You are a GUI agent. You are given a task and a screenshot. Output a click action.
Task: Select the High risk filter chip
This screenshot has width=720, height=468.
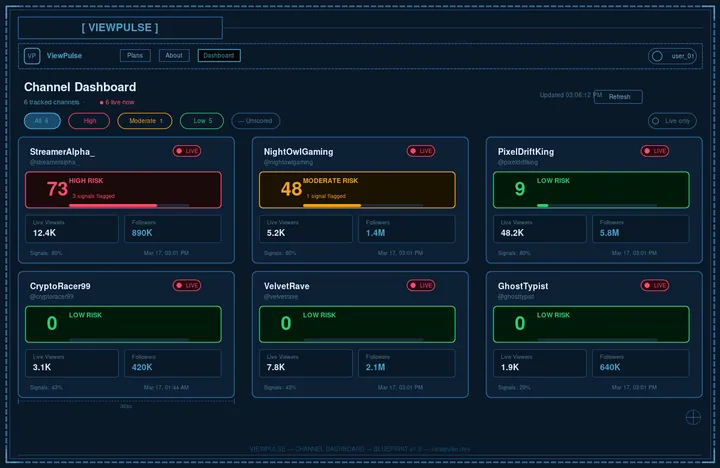click(x=90, y=121)
